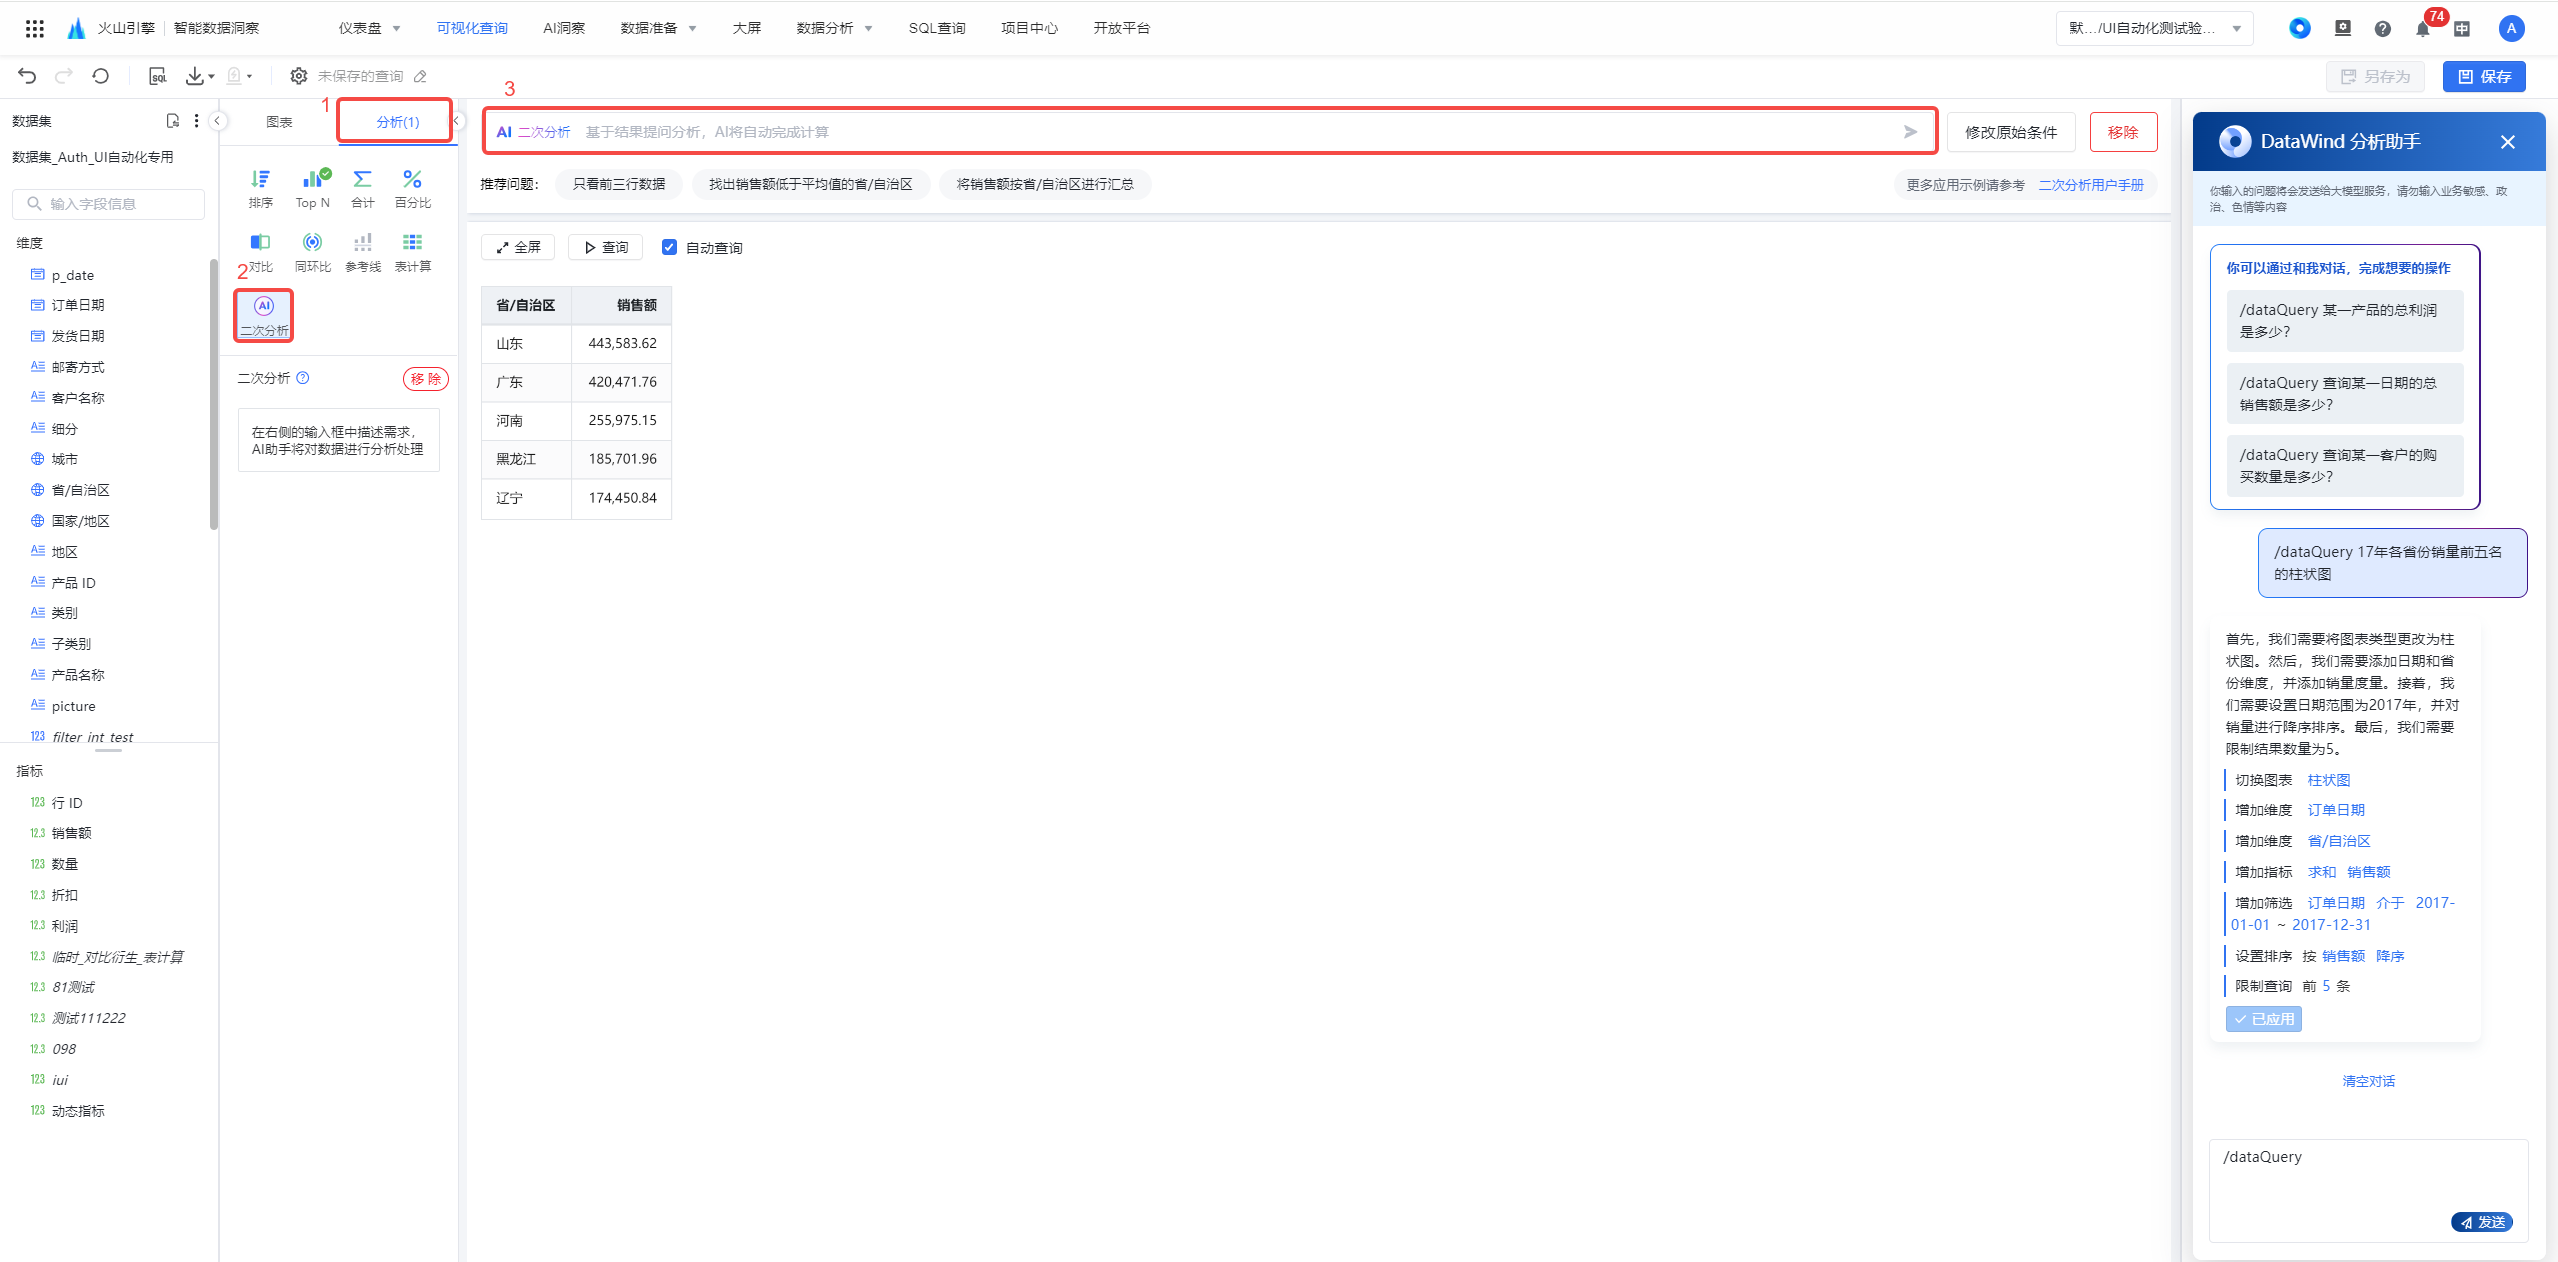Click the 查询 run button
This screenshot has height=1262, width=2558.
tap(606, 247)
